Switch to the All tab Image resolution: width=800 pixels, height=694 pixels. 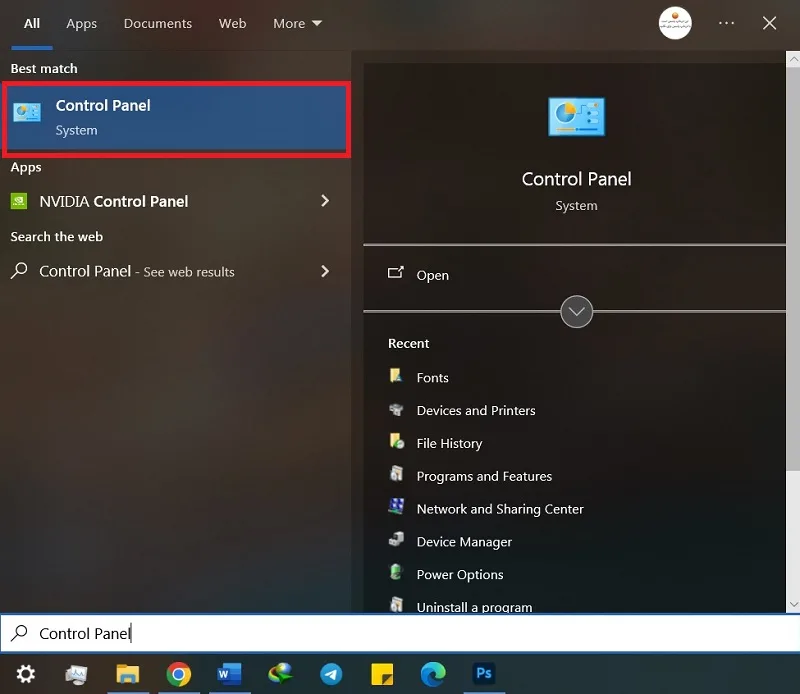[32, 23]
